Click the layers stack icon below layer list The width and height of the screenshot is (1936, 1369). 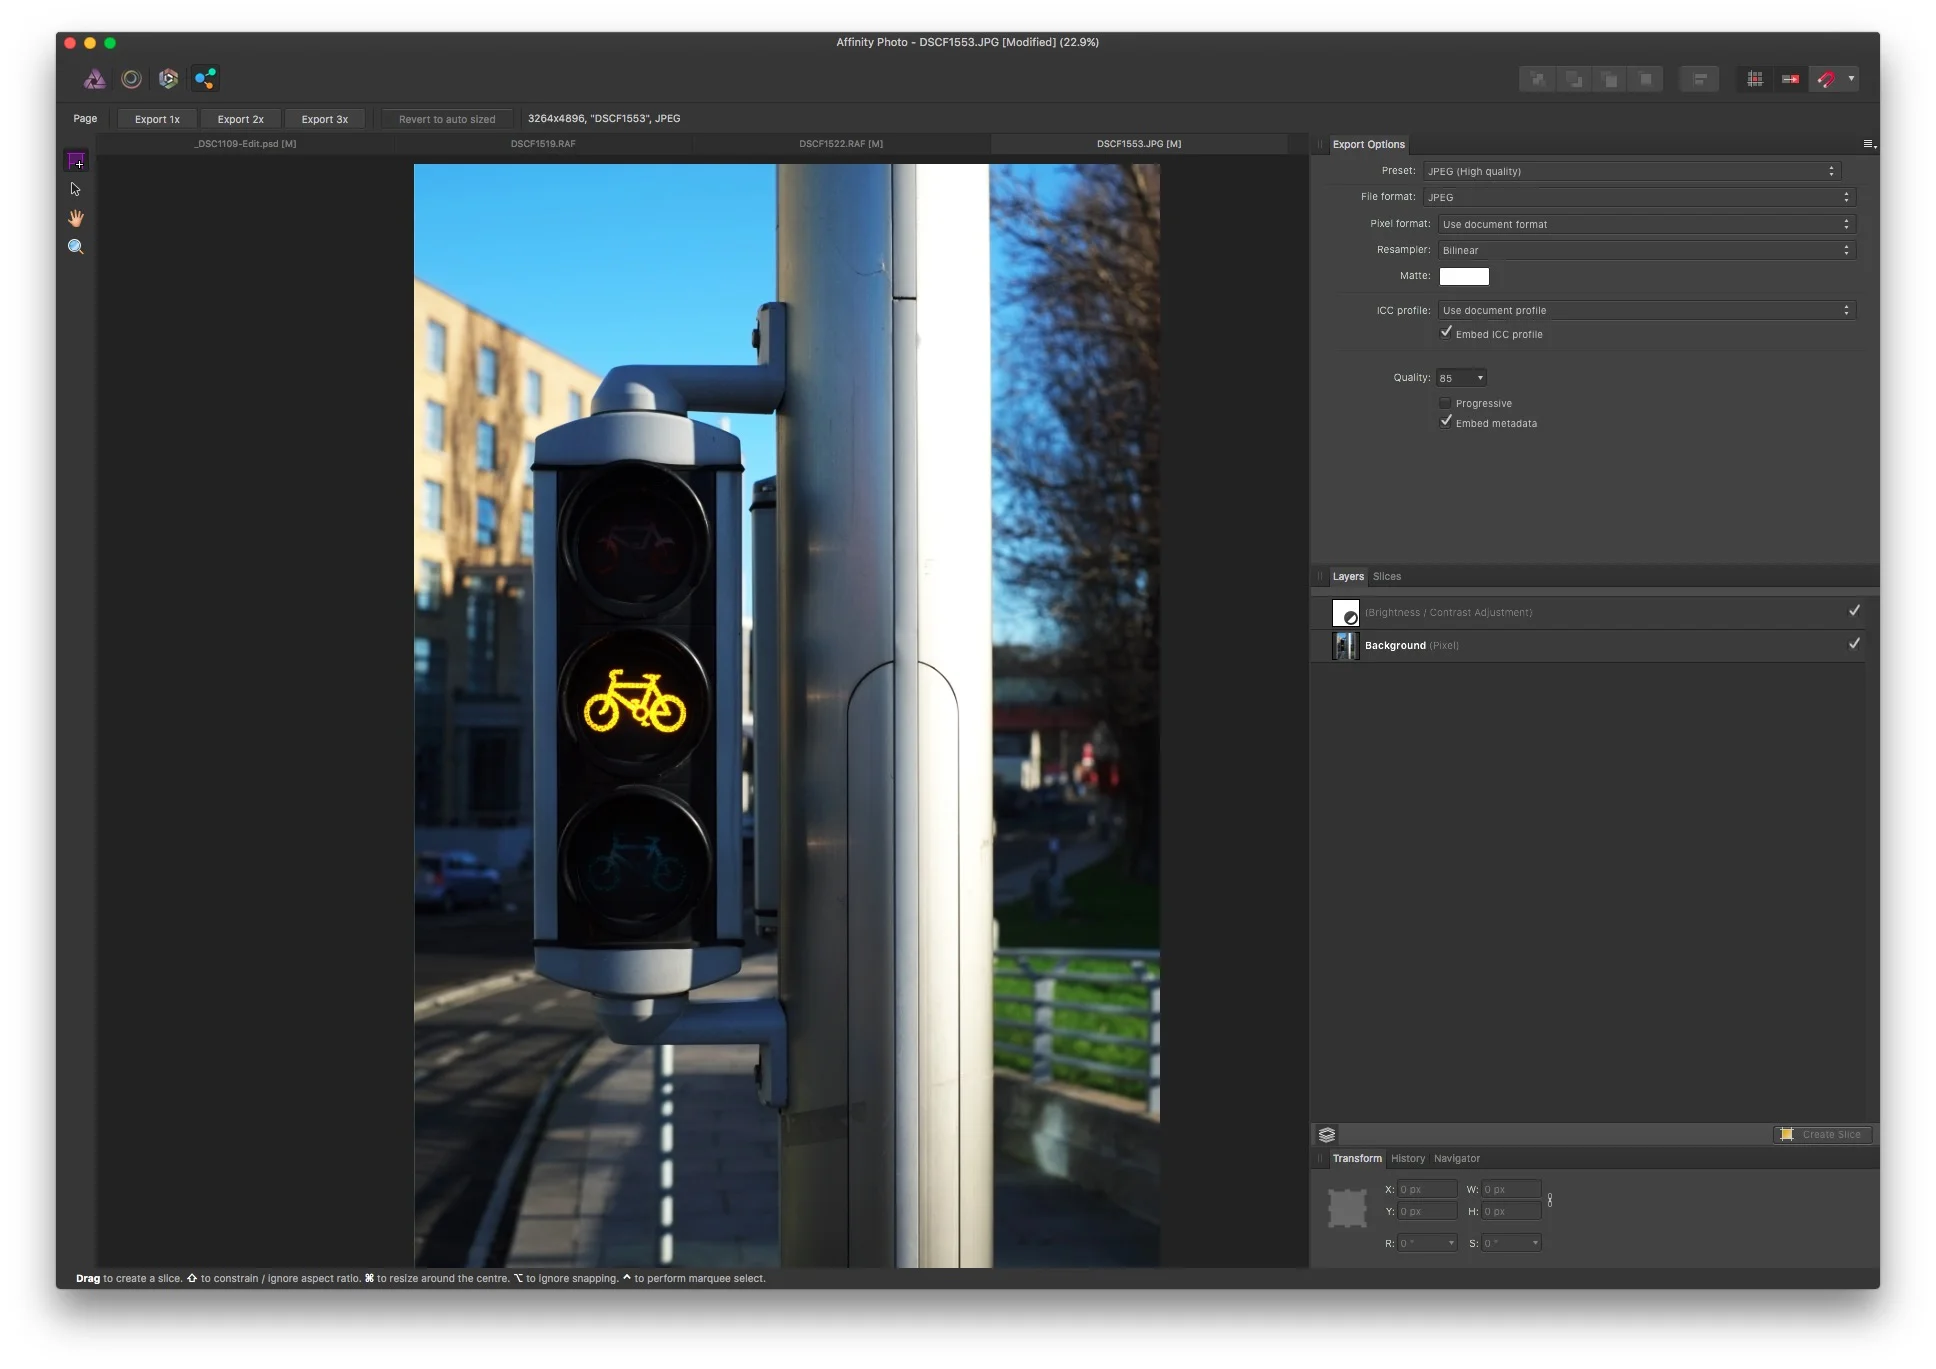1327,1134
